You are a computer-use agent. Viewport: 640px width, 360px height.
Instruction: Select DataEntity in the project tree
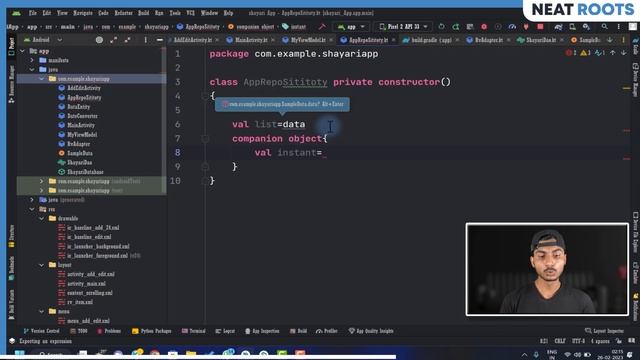pyautogui.click(x=78, y=107)
